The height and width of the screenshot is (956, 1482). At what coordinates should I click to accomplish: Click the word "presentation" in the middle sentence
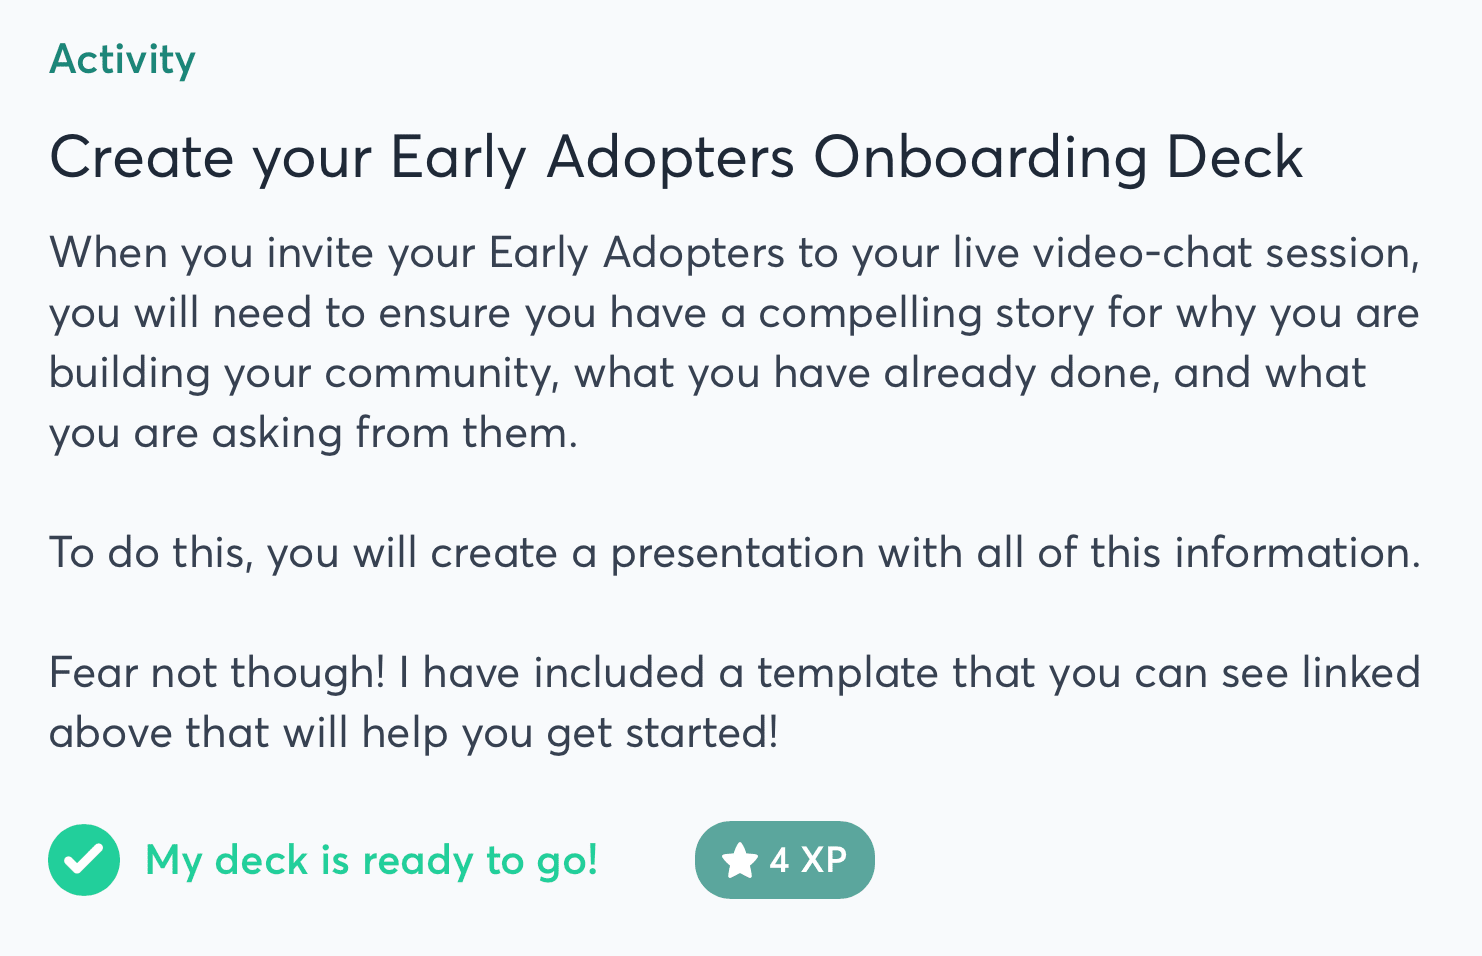coord(737,553)
